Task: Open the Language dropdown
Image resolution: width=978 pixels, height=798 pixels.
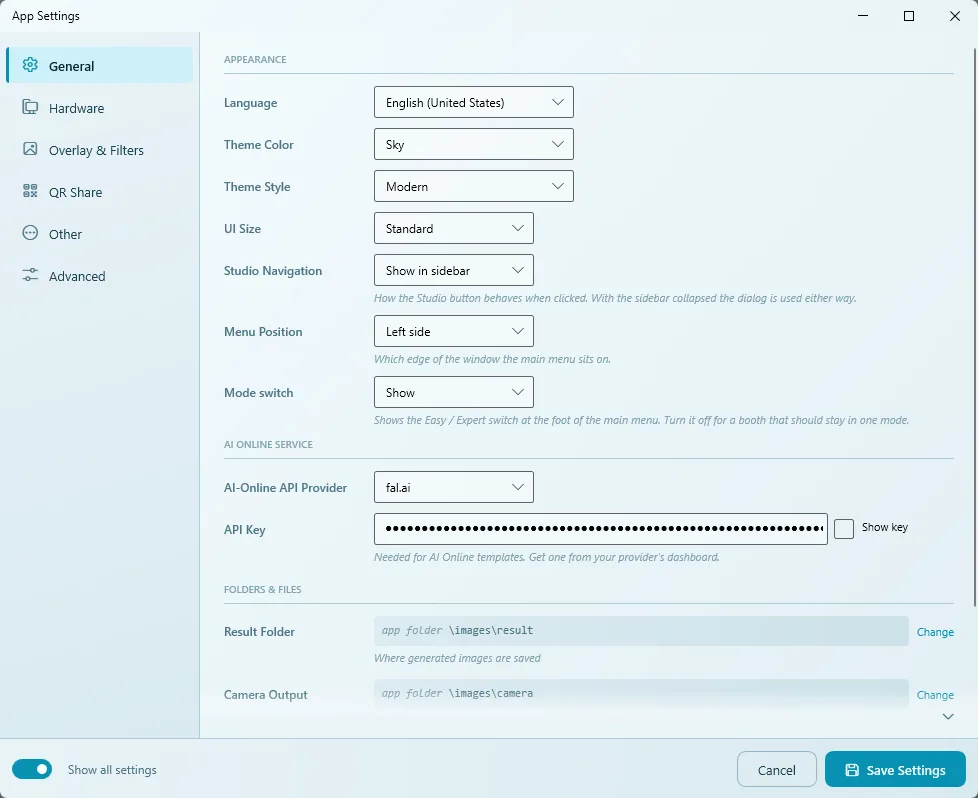Action: 473,102
